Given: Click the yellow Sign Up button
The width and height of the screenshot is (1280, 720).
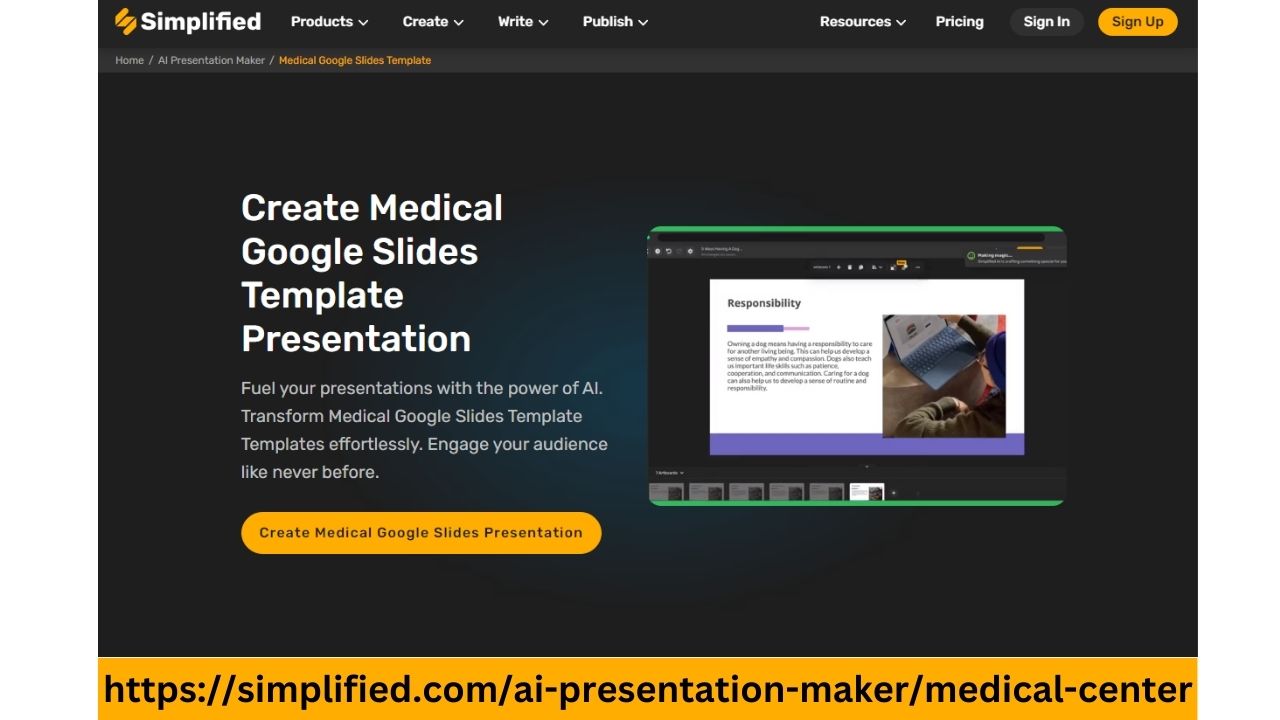Looking at the screenshot, I should (x=1137, y=21).
